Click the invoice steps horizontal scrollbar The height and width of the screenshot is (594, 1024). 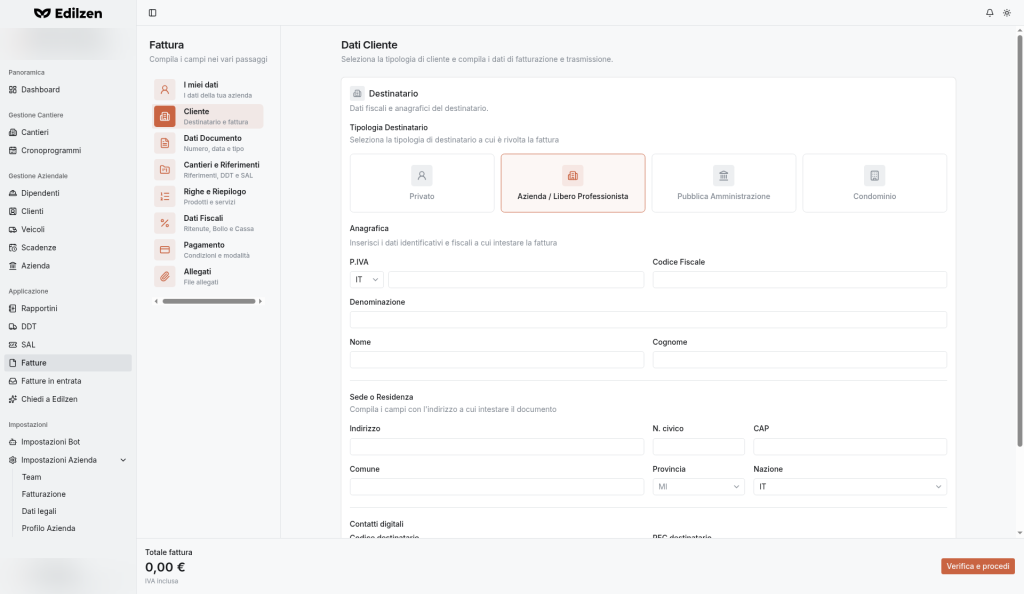(209, 302)
